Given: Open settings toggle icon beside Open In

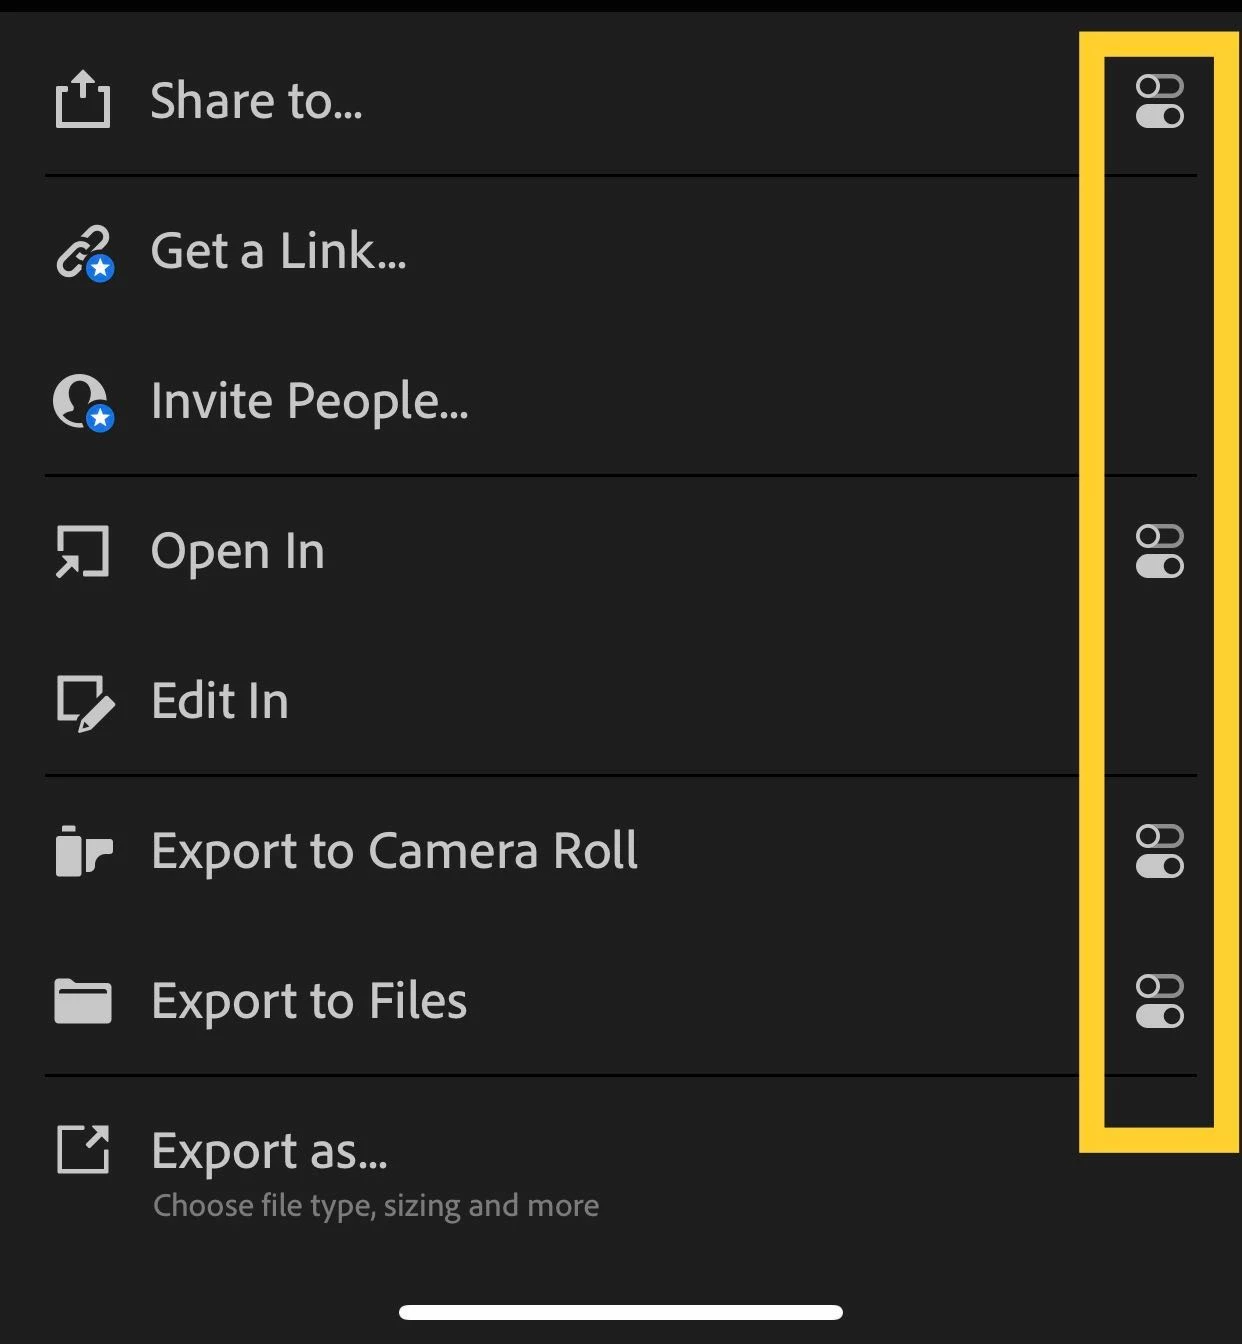Looking at the screenshot, I should pos(1160,551).
